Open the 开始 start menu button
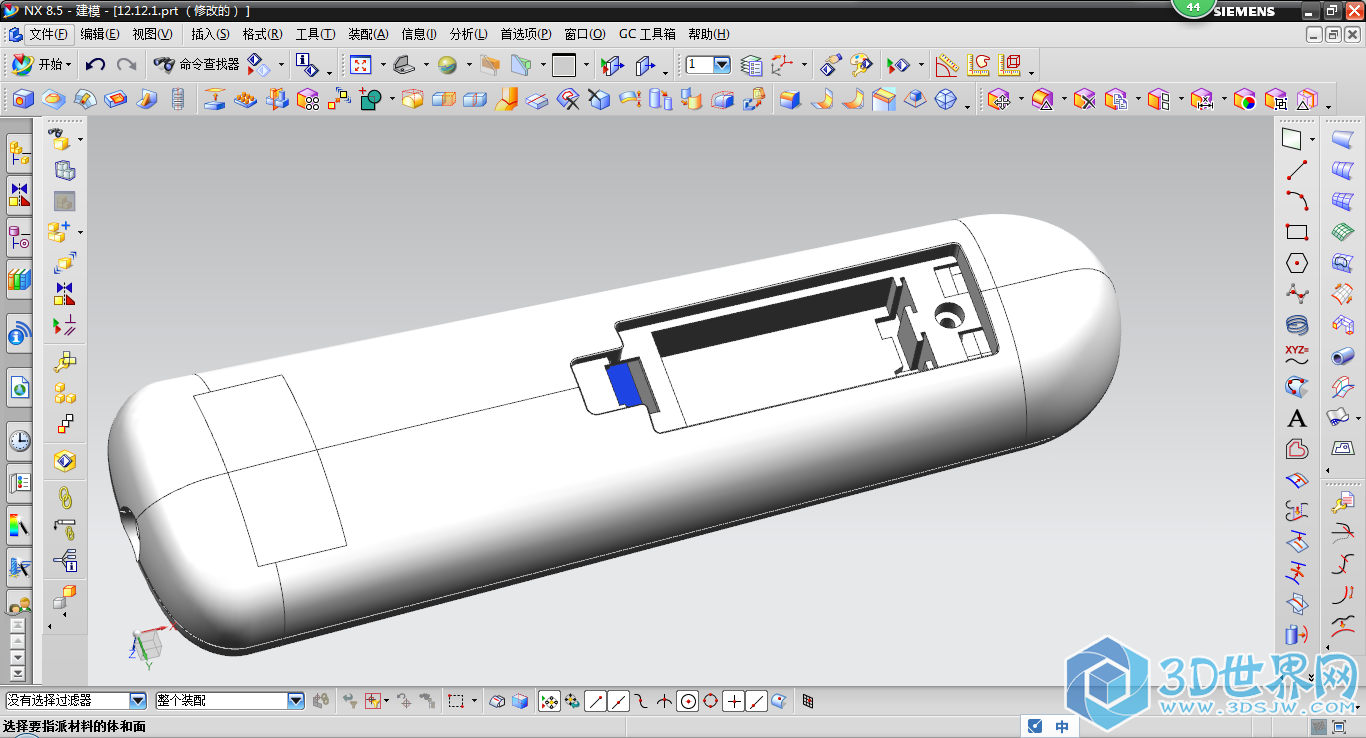 [41, 65]
